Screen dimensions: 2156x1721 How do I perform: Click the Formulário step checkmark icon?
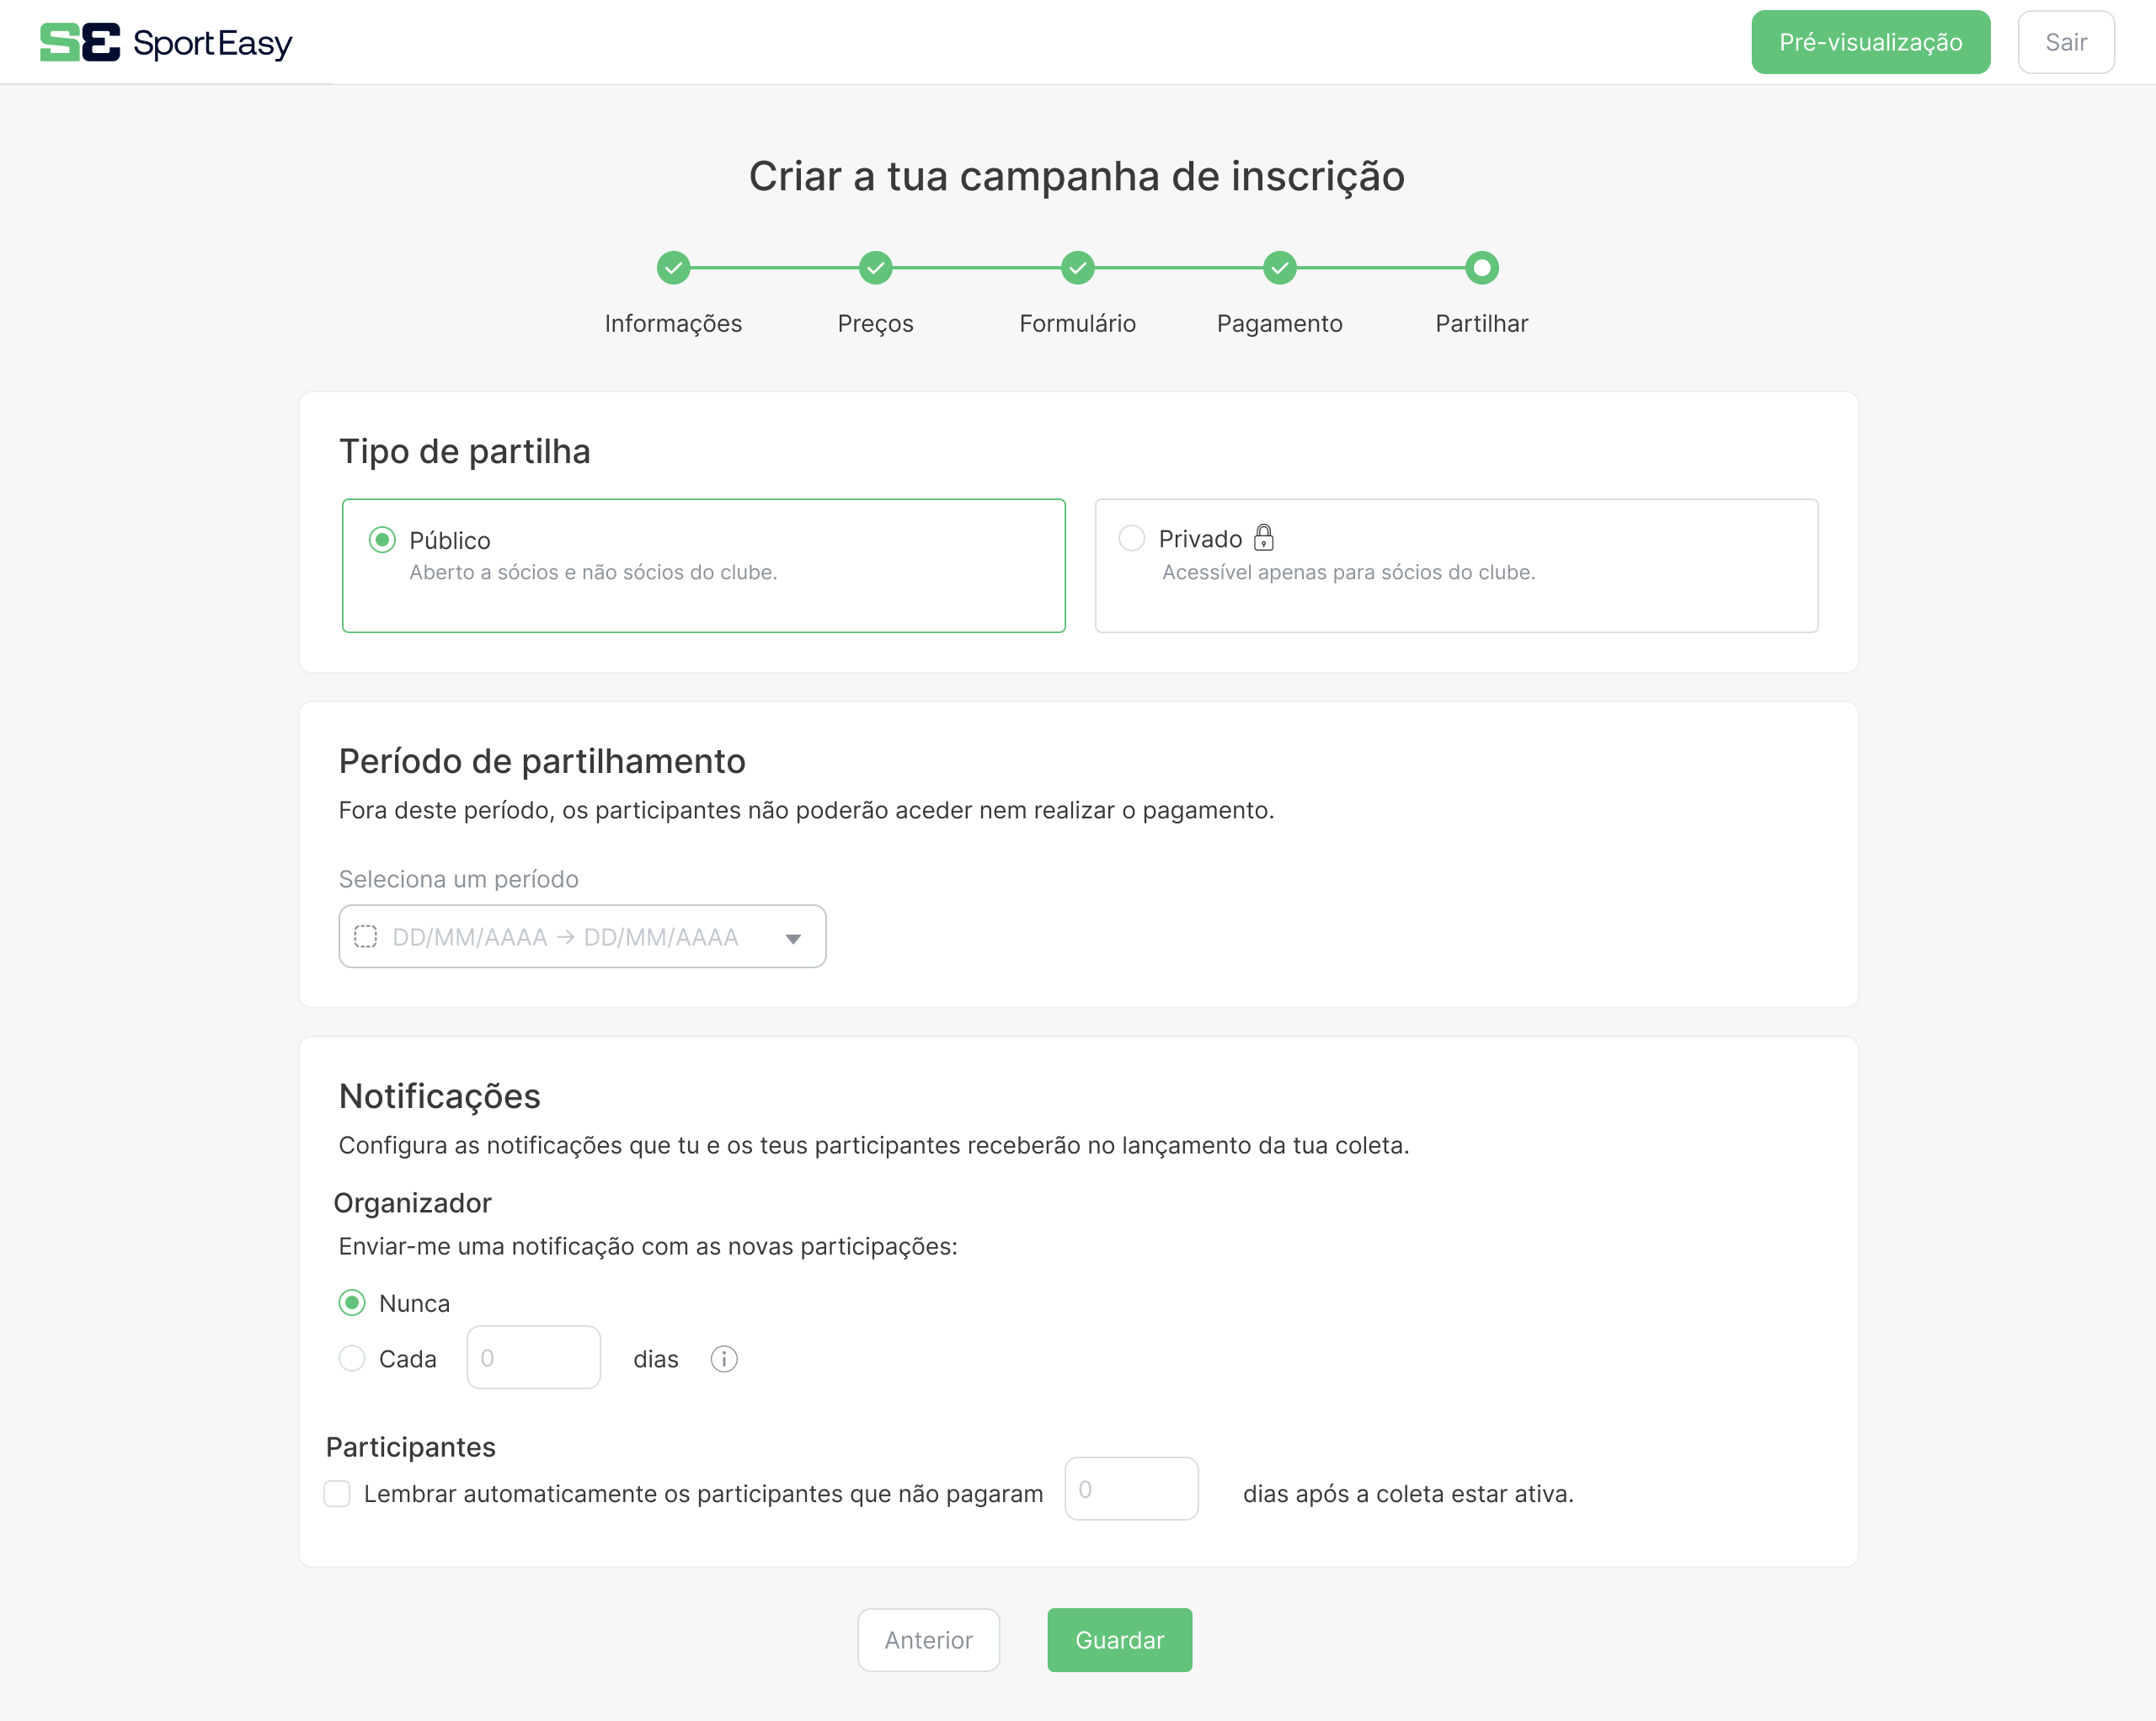pyautogui.click(x=1077, y=268)
